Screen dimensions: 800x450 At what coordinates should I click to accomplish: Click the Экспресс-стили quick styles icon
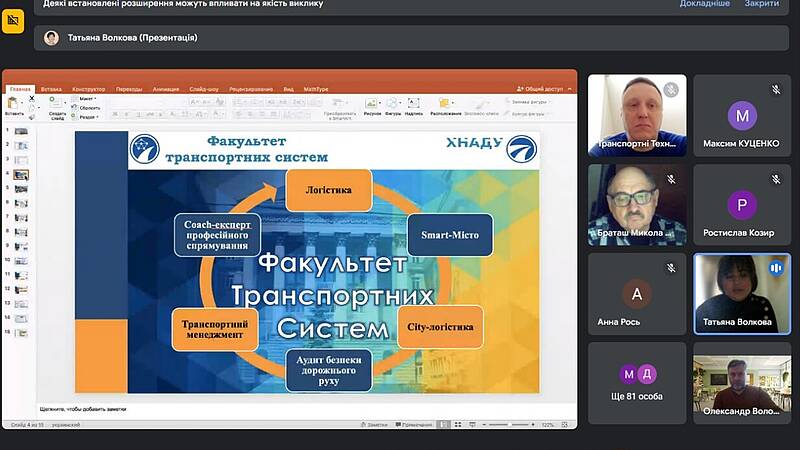pos(480,104)
